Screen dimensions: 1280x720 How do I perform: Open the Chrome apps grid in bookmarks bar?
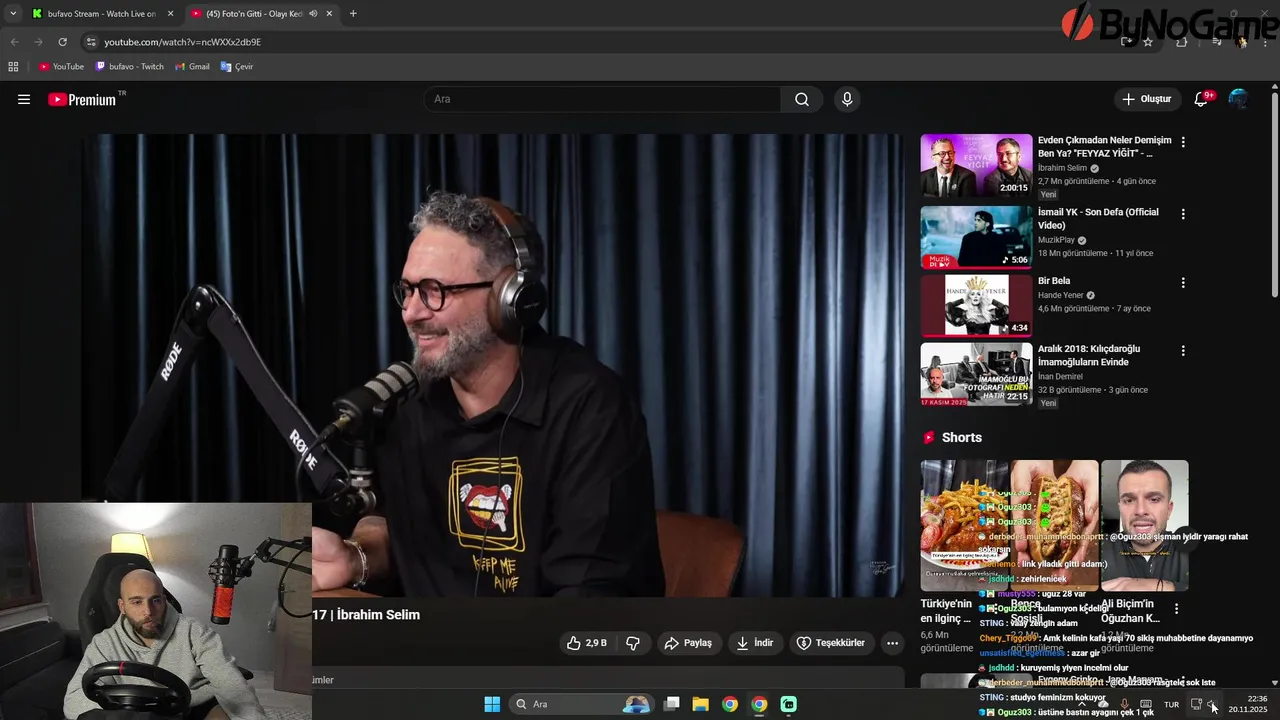pyautogui.click(x=13, y=67)
